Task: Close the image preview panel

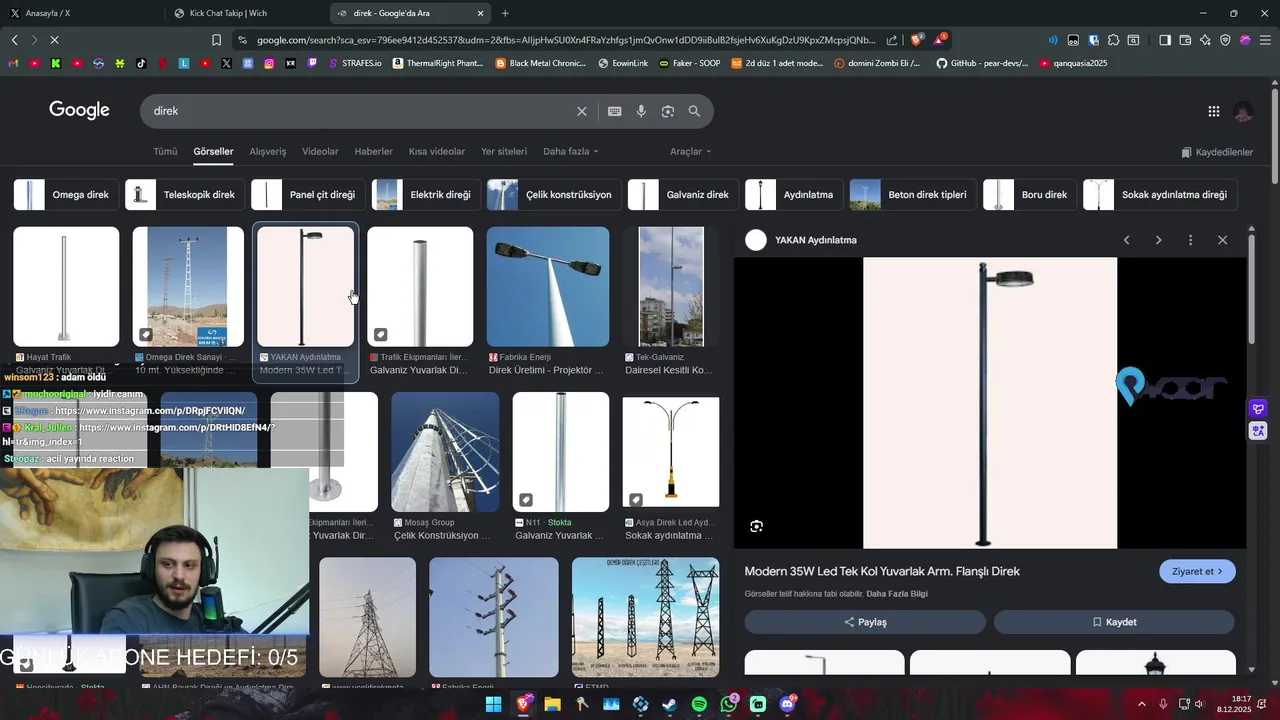Action: tap(1222, 240)
